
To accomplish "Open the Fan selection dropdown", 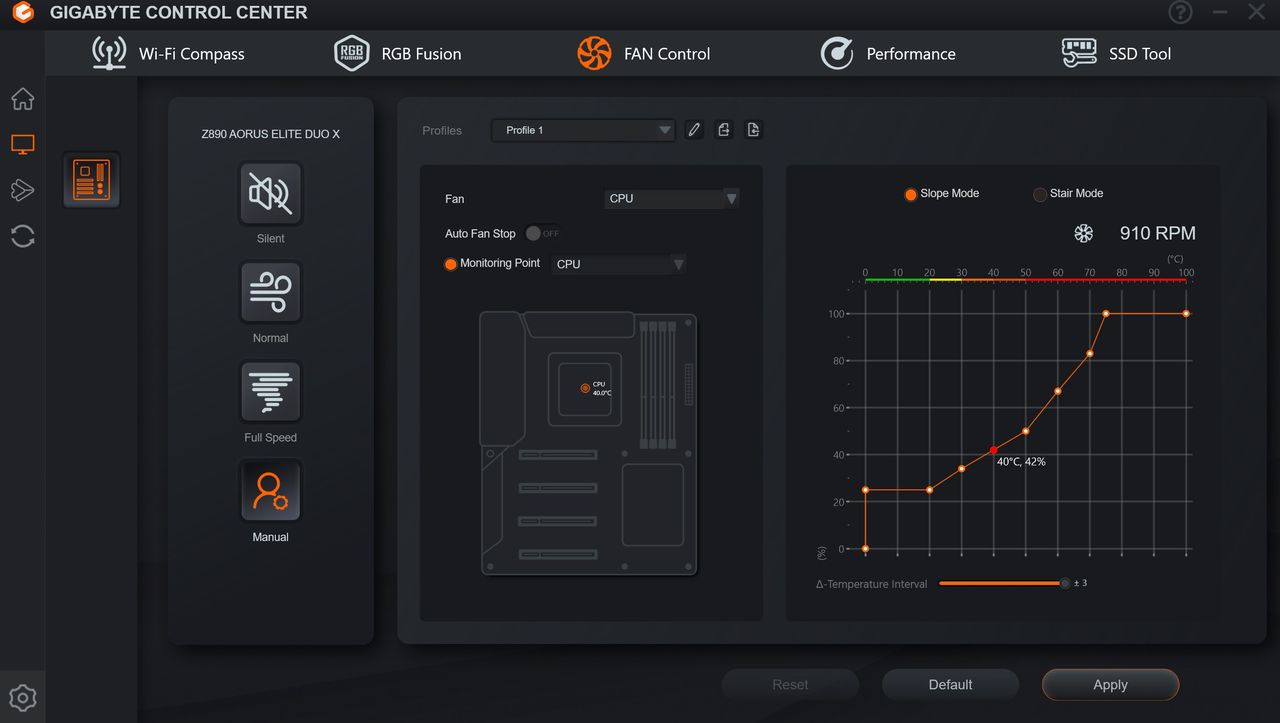I will pyautogui.click(x=672, y=198).
